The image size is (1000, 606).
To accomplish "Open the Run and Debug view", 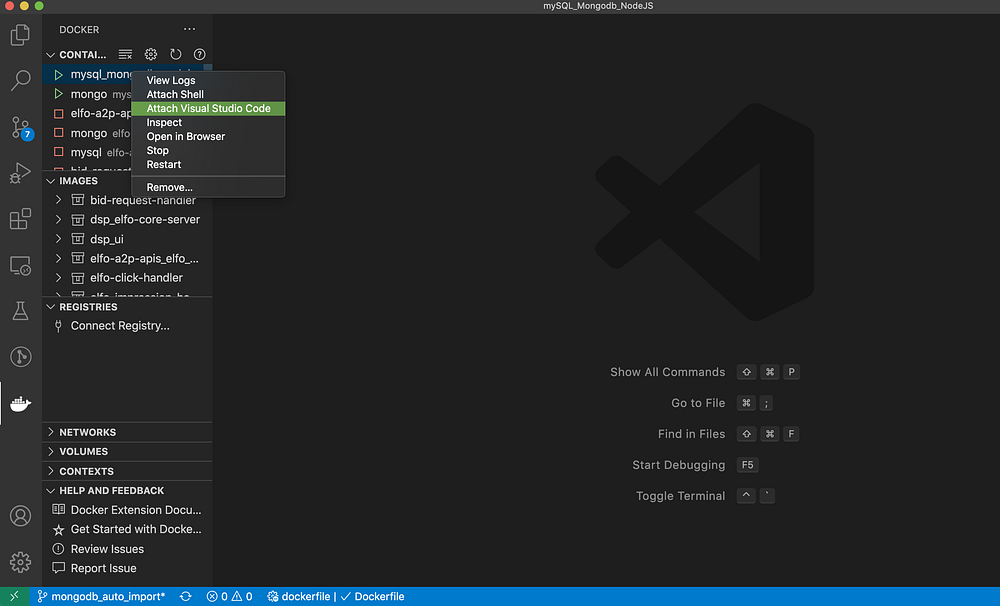I will point(20,173).
